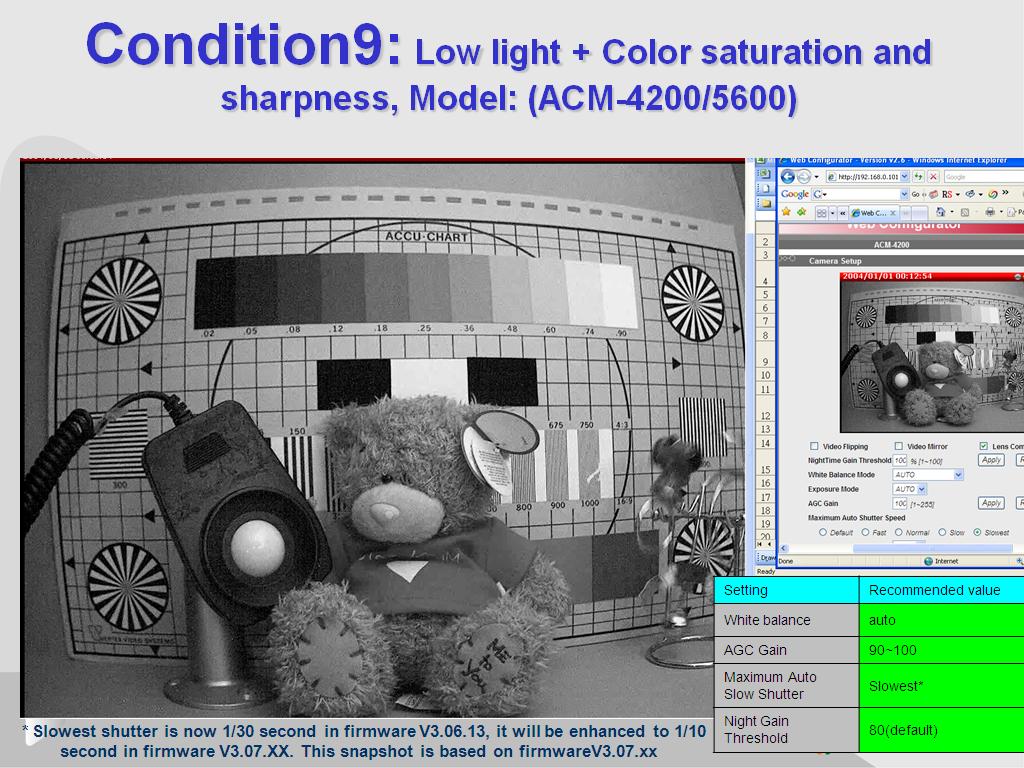
Task: Click Apply next to AGC Gain
Action: 991,503
